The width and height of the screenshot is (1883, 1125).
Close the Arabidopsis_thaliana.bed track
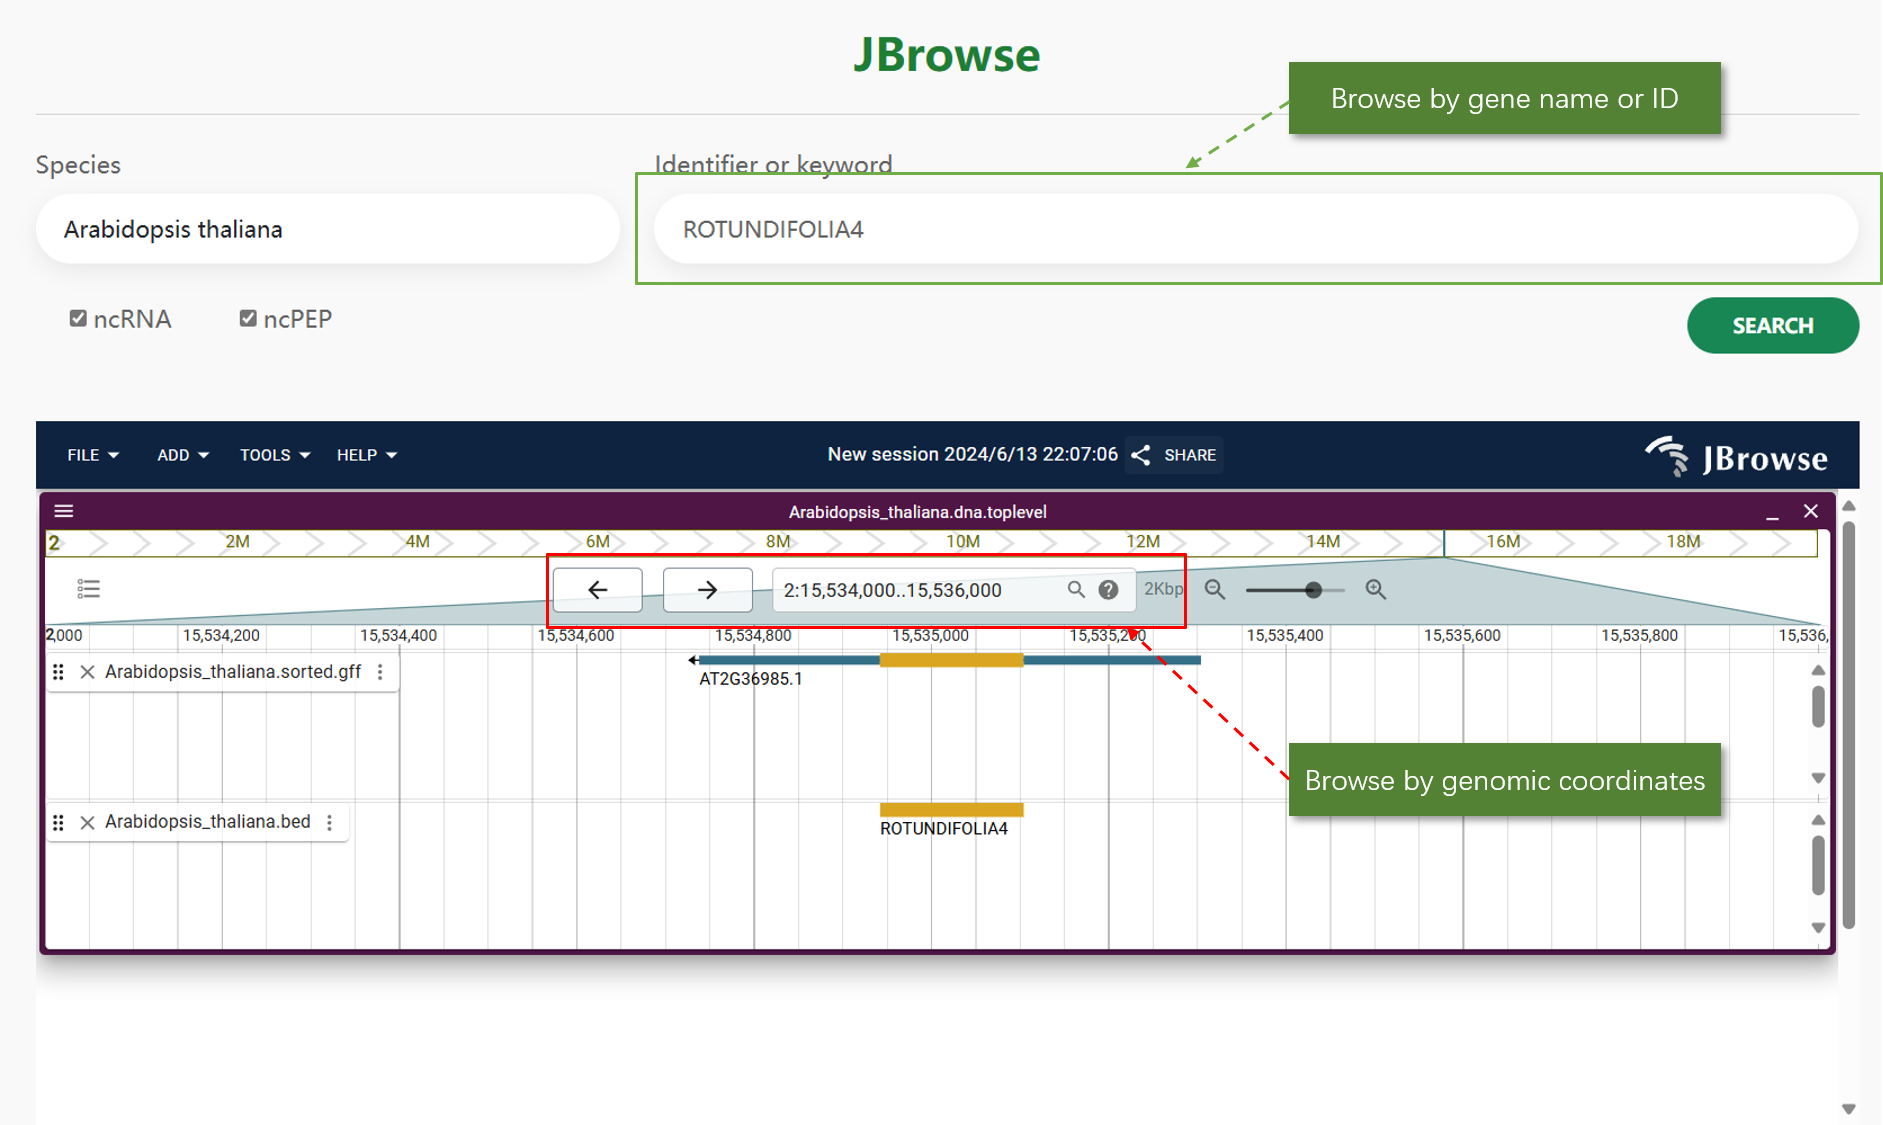[88, 822]
